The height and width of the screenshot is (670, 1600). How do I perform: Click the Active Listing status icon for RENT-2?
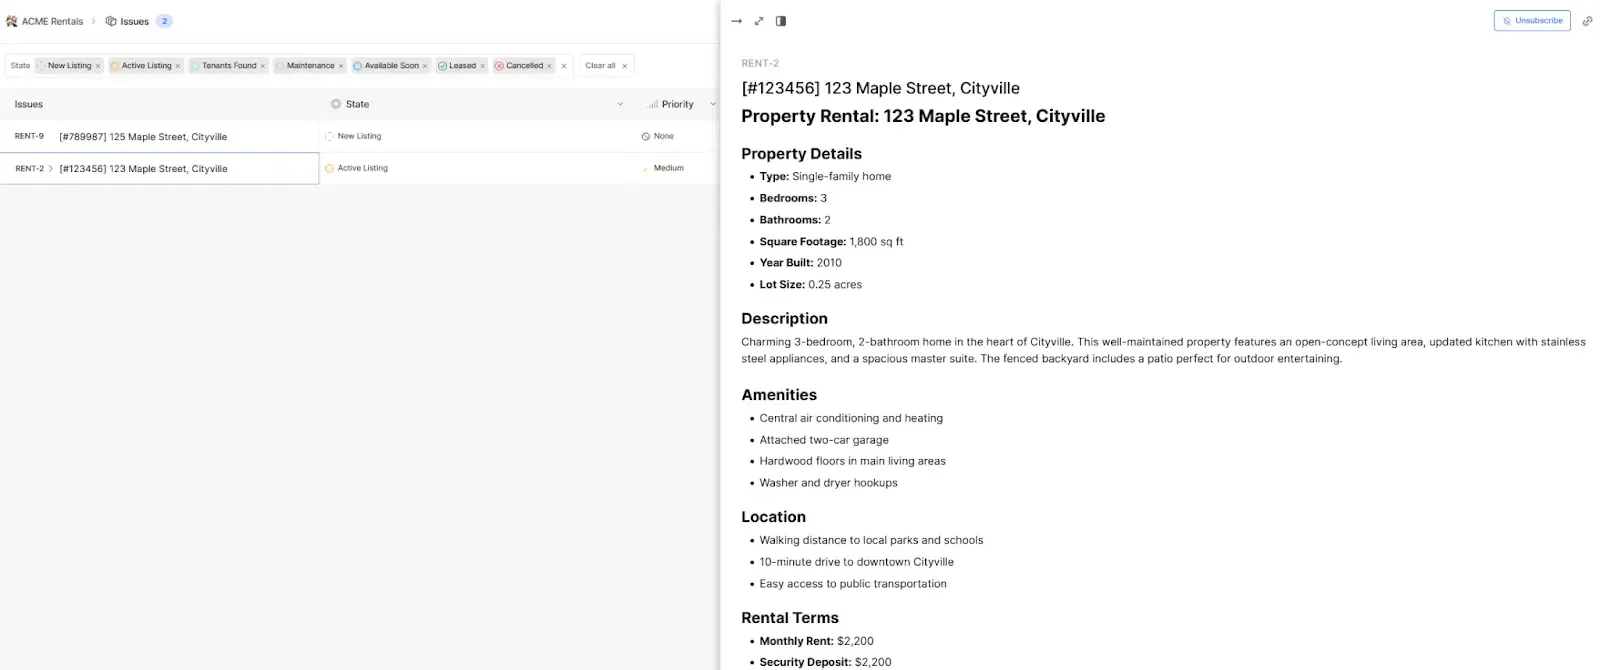pyautogui.click(x=330, y=168)
